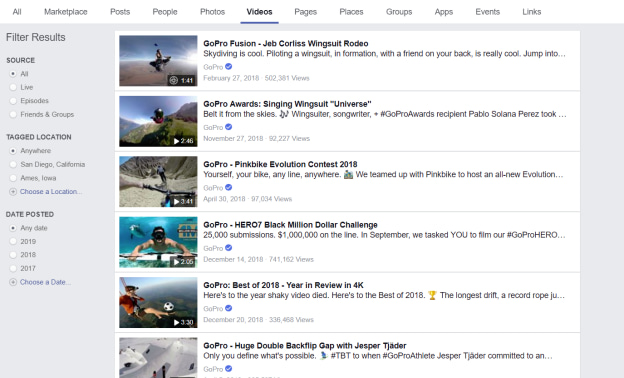The width and height of the screenshot is (624, 378).
Task: Open GoPro page link under Best of 2018 video
Action: pos(213,309)
